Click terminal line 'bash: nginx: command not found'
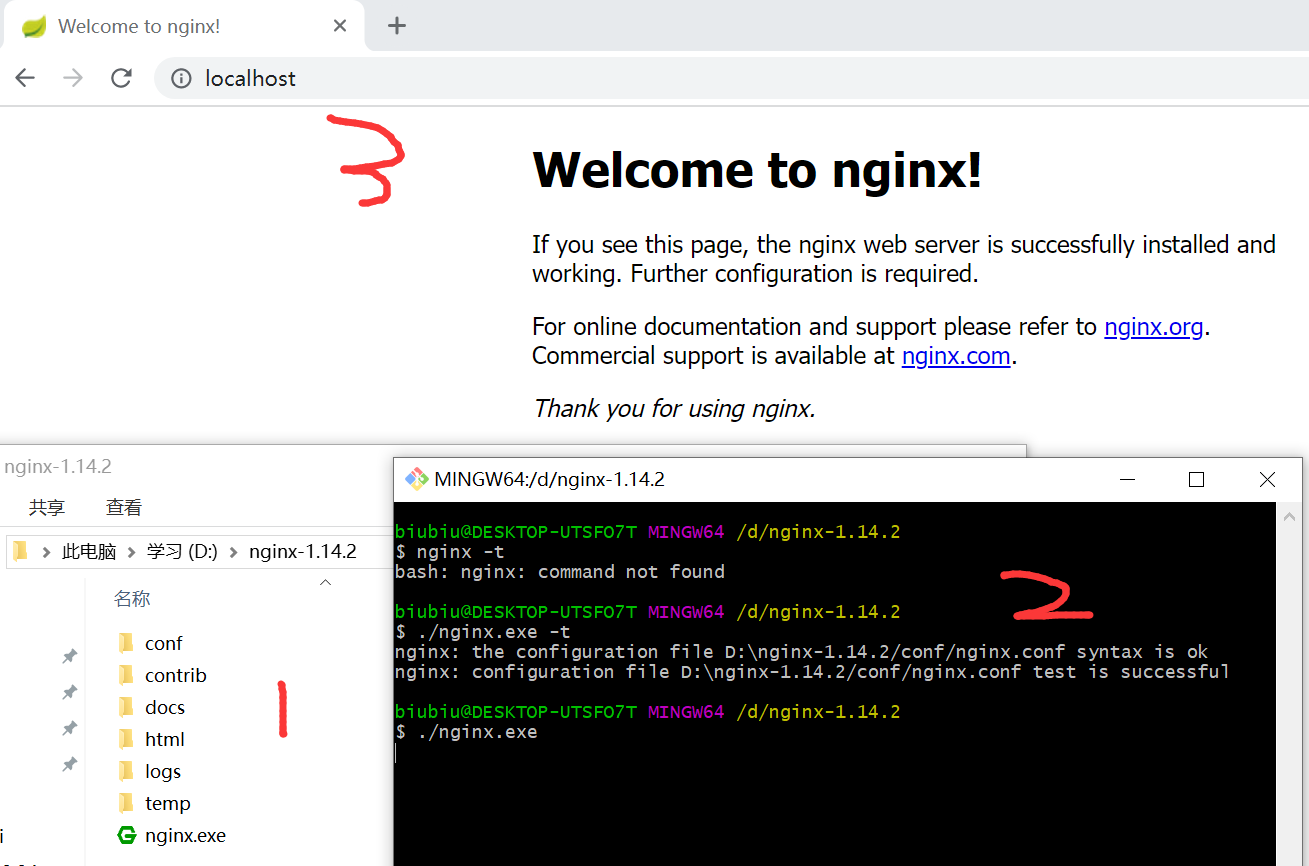 (x=560, y=572)
